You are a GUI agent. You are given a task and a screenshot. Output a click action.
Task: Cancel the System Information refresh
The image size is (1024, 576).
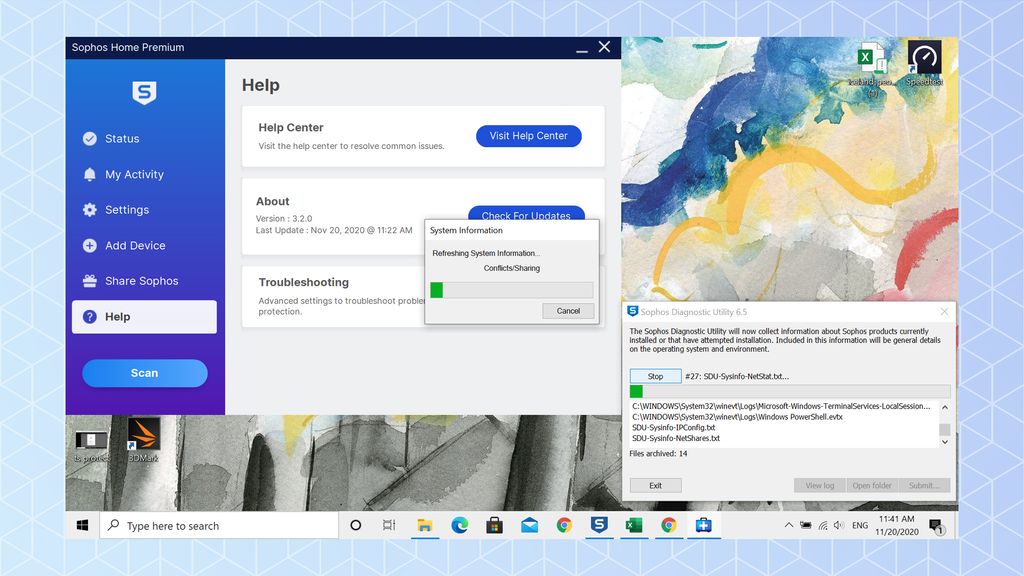(568, 311)
